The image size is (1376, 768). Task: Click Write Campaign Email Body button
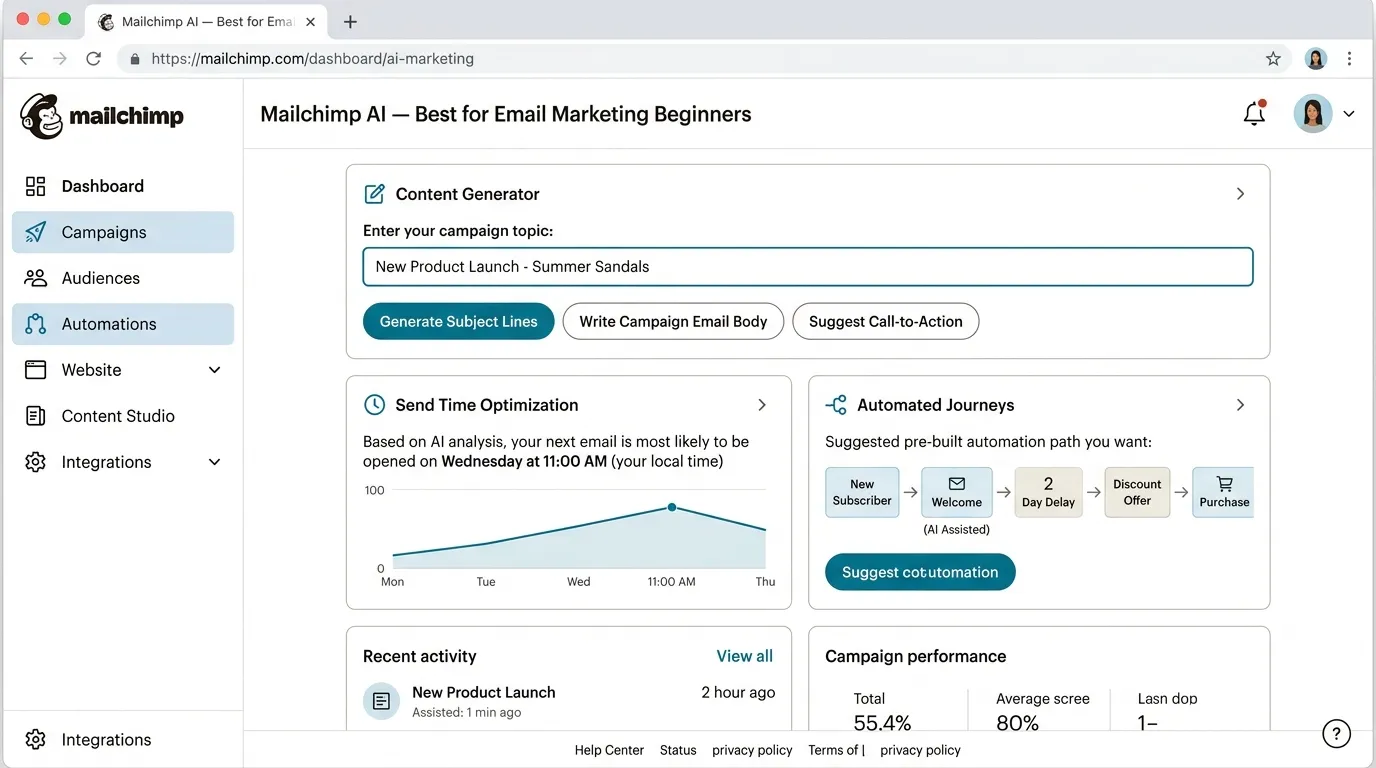(x=673, y=321)
